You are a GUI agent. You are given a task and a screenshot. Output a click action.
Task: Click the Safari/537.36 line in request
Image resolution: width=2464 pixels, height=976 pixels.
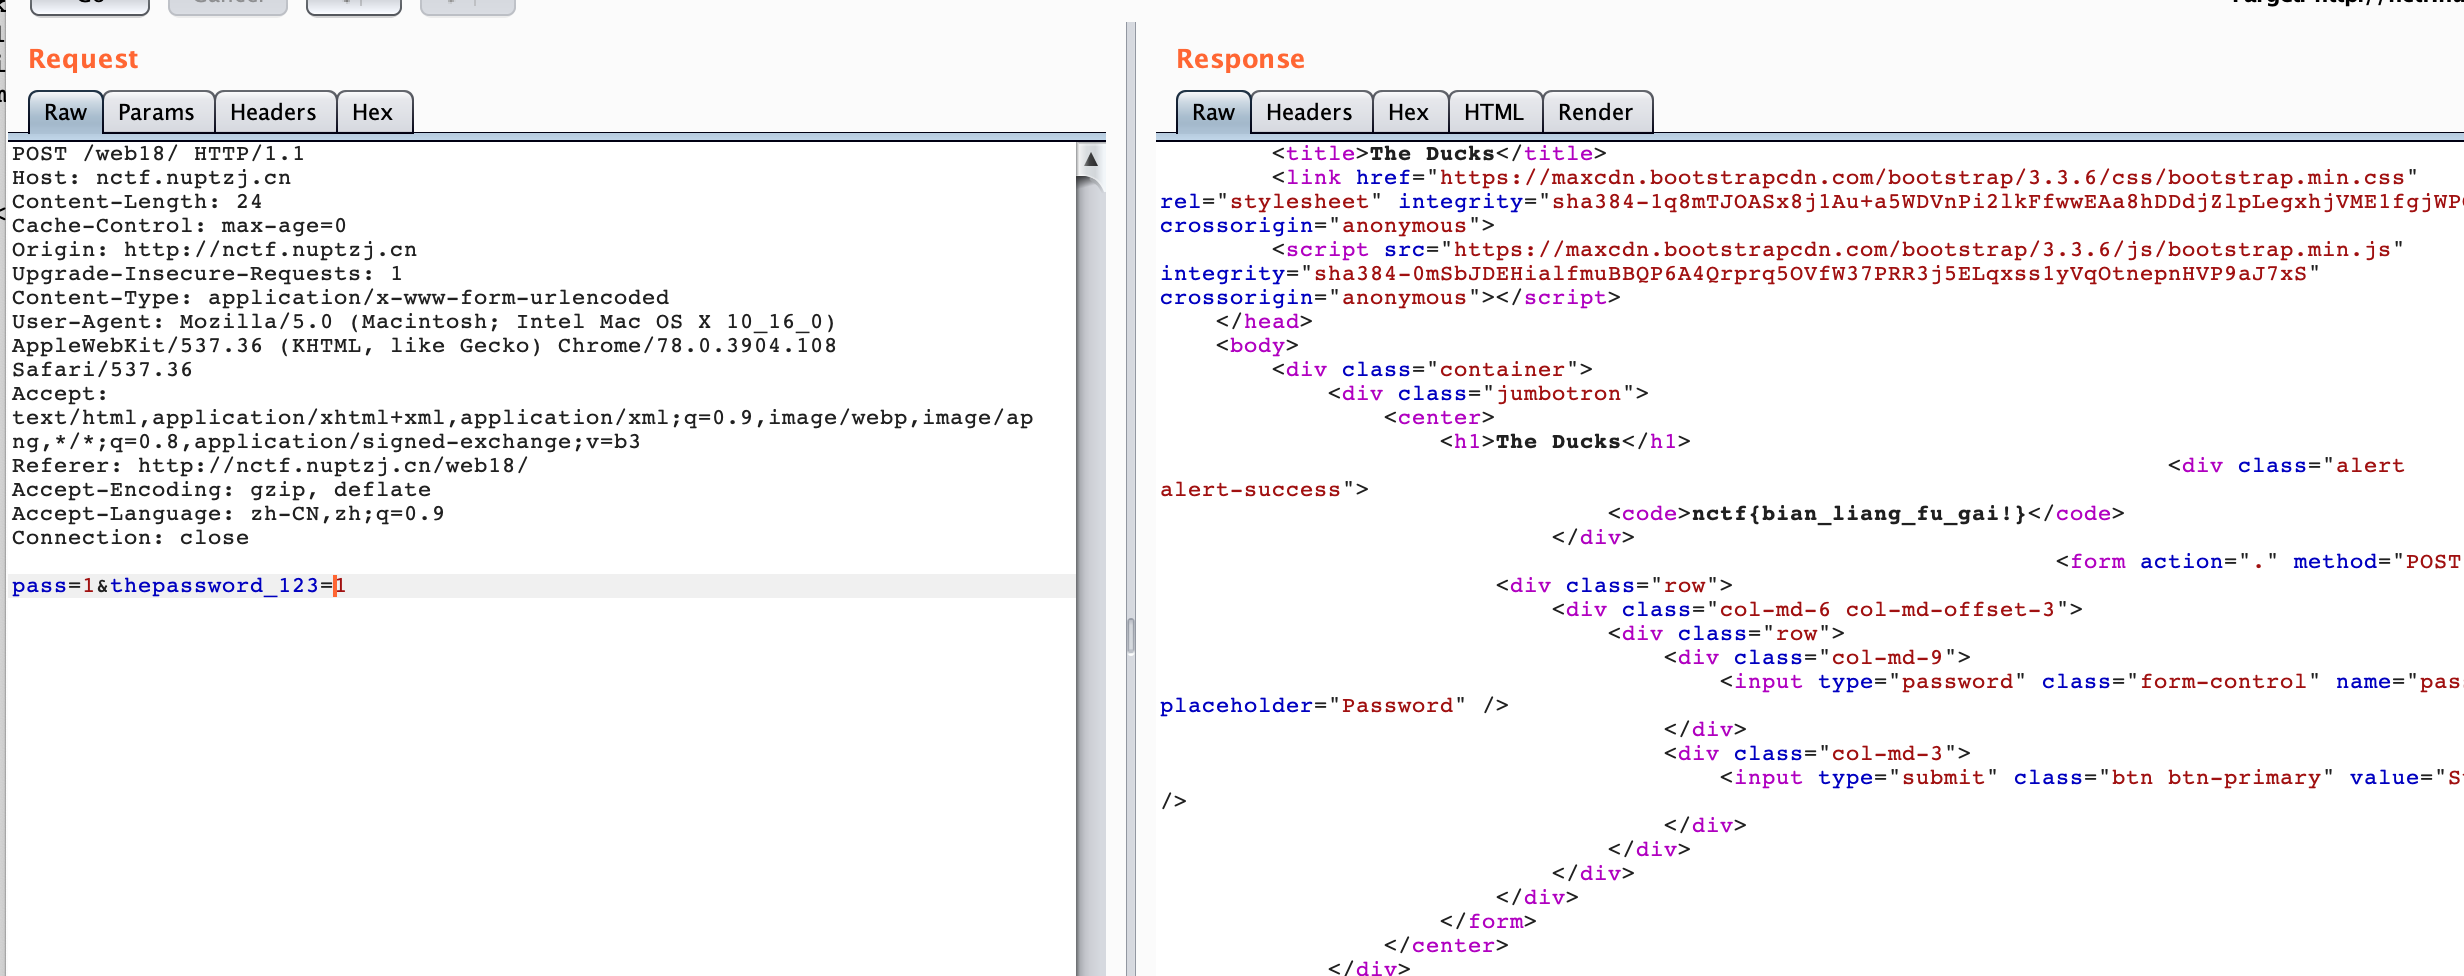tap(102, 370)
